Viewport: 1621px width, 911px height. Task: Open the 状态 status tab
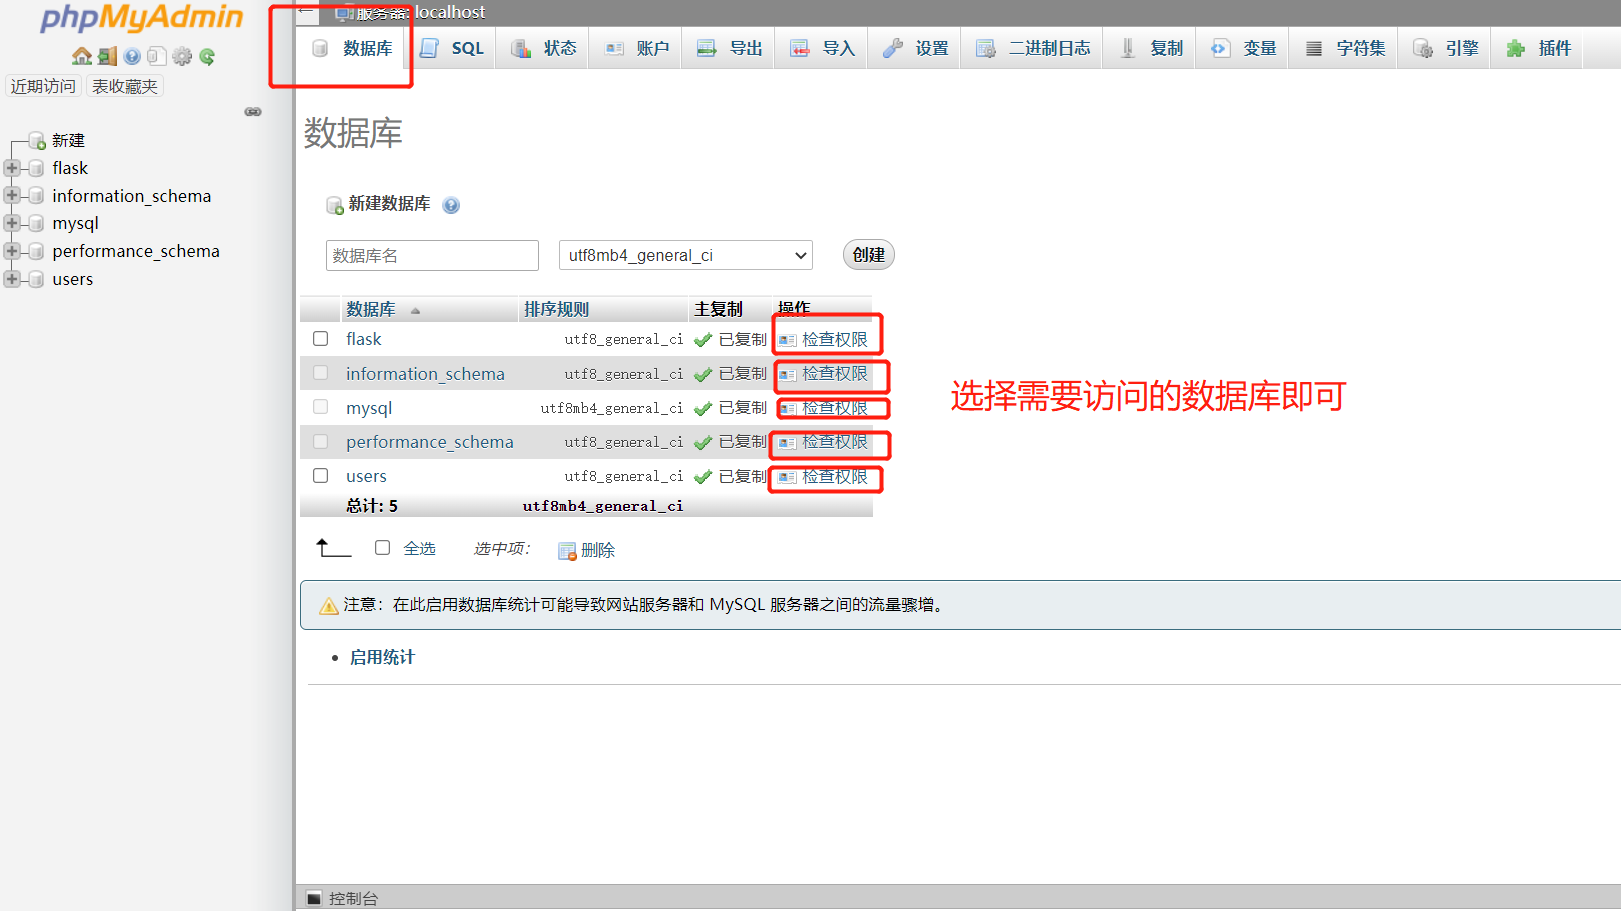click(543, 48)
